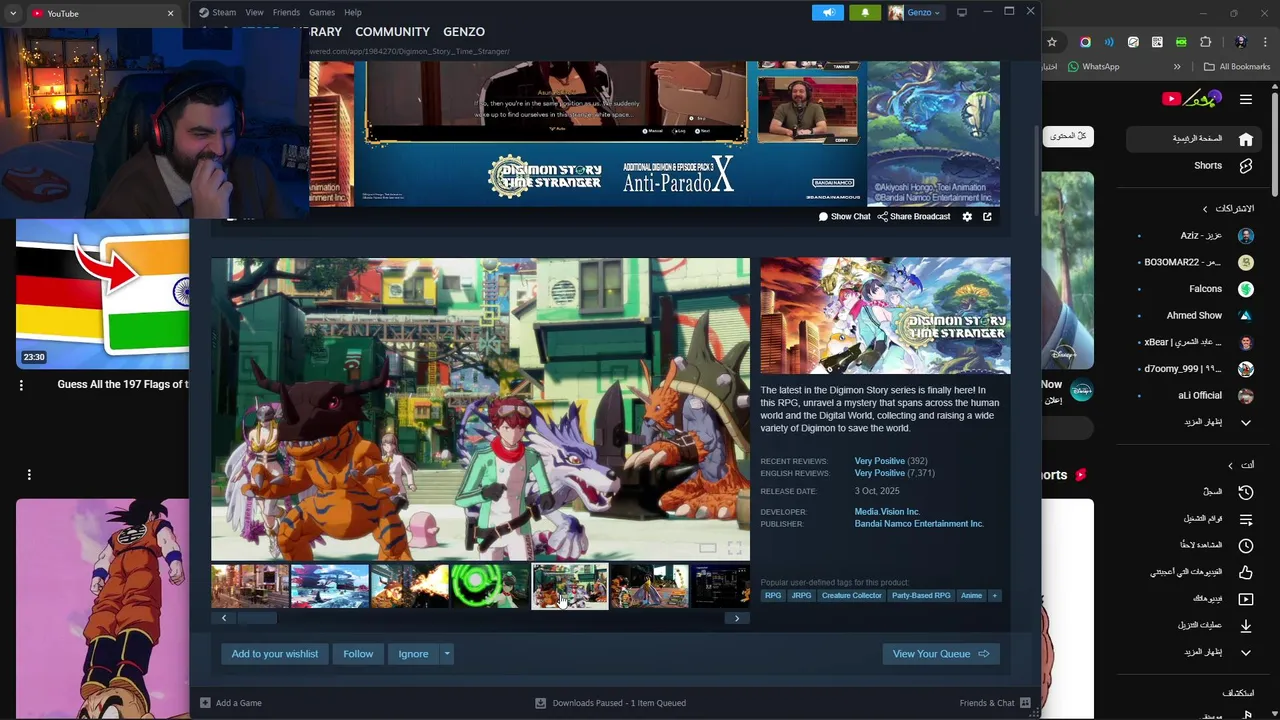Open the Friends menu in Steam

(286, 12)
